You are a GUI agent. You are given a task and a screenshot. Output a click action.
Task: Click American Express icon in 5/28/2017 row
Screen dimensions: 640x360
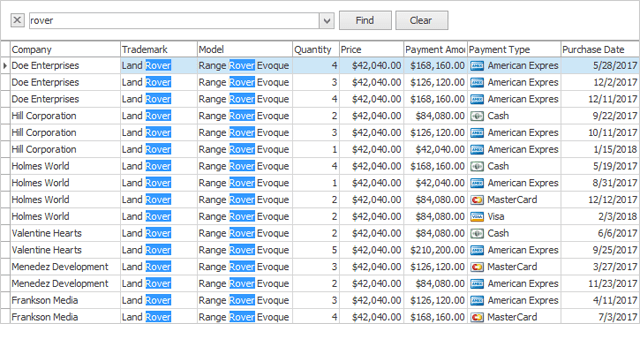coord(477,66)
